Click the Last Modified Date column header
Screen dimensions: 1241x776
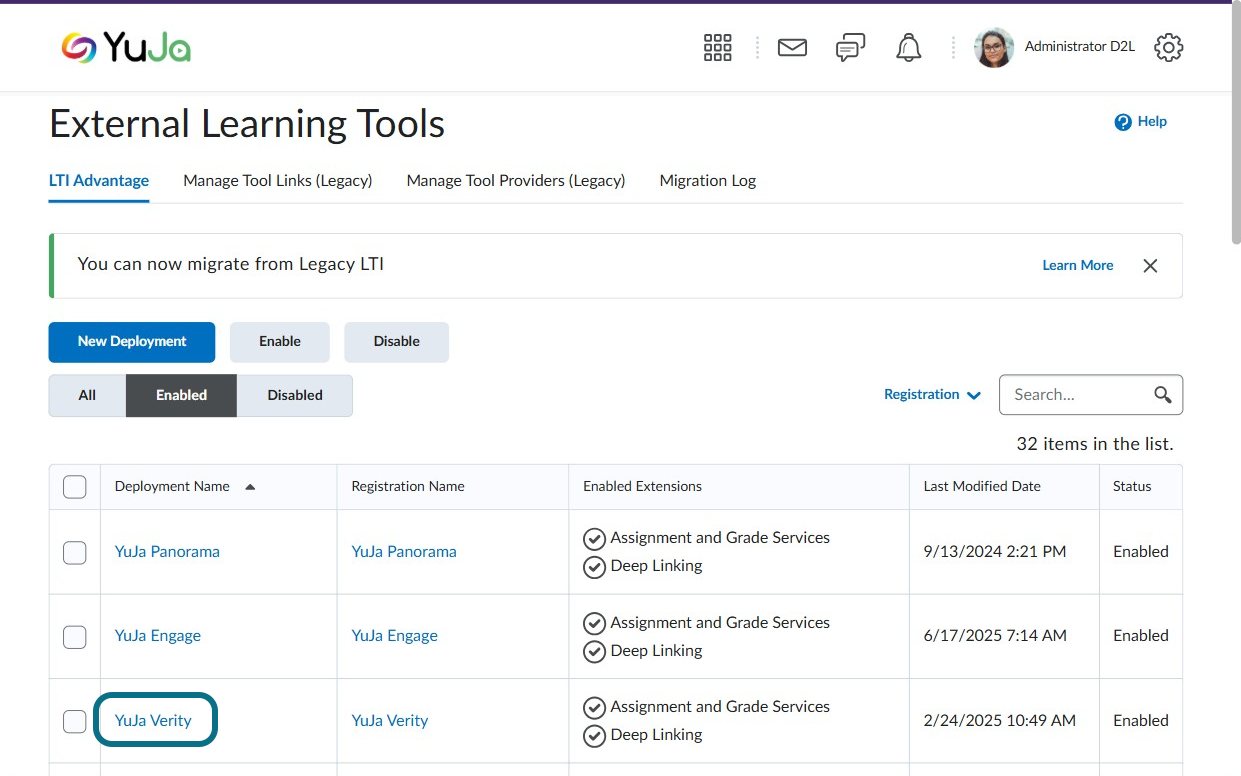(x=982, y=487)
